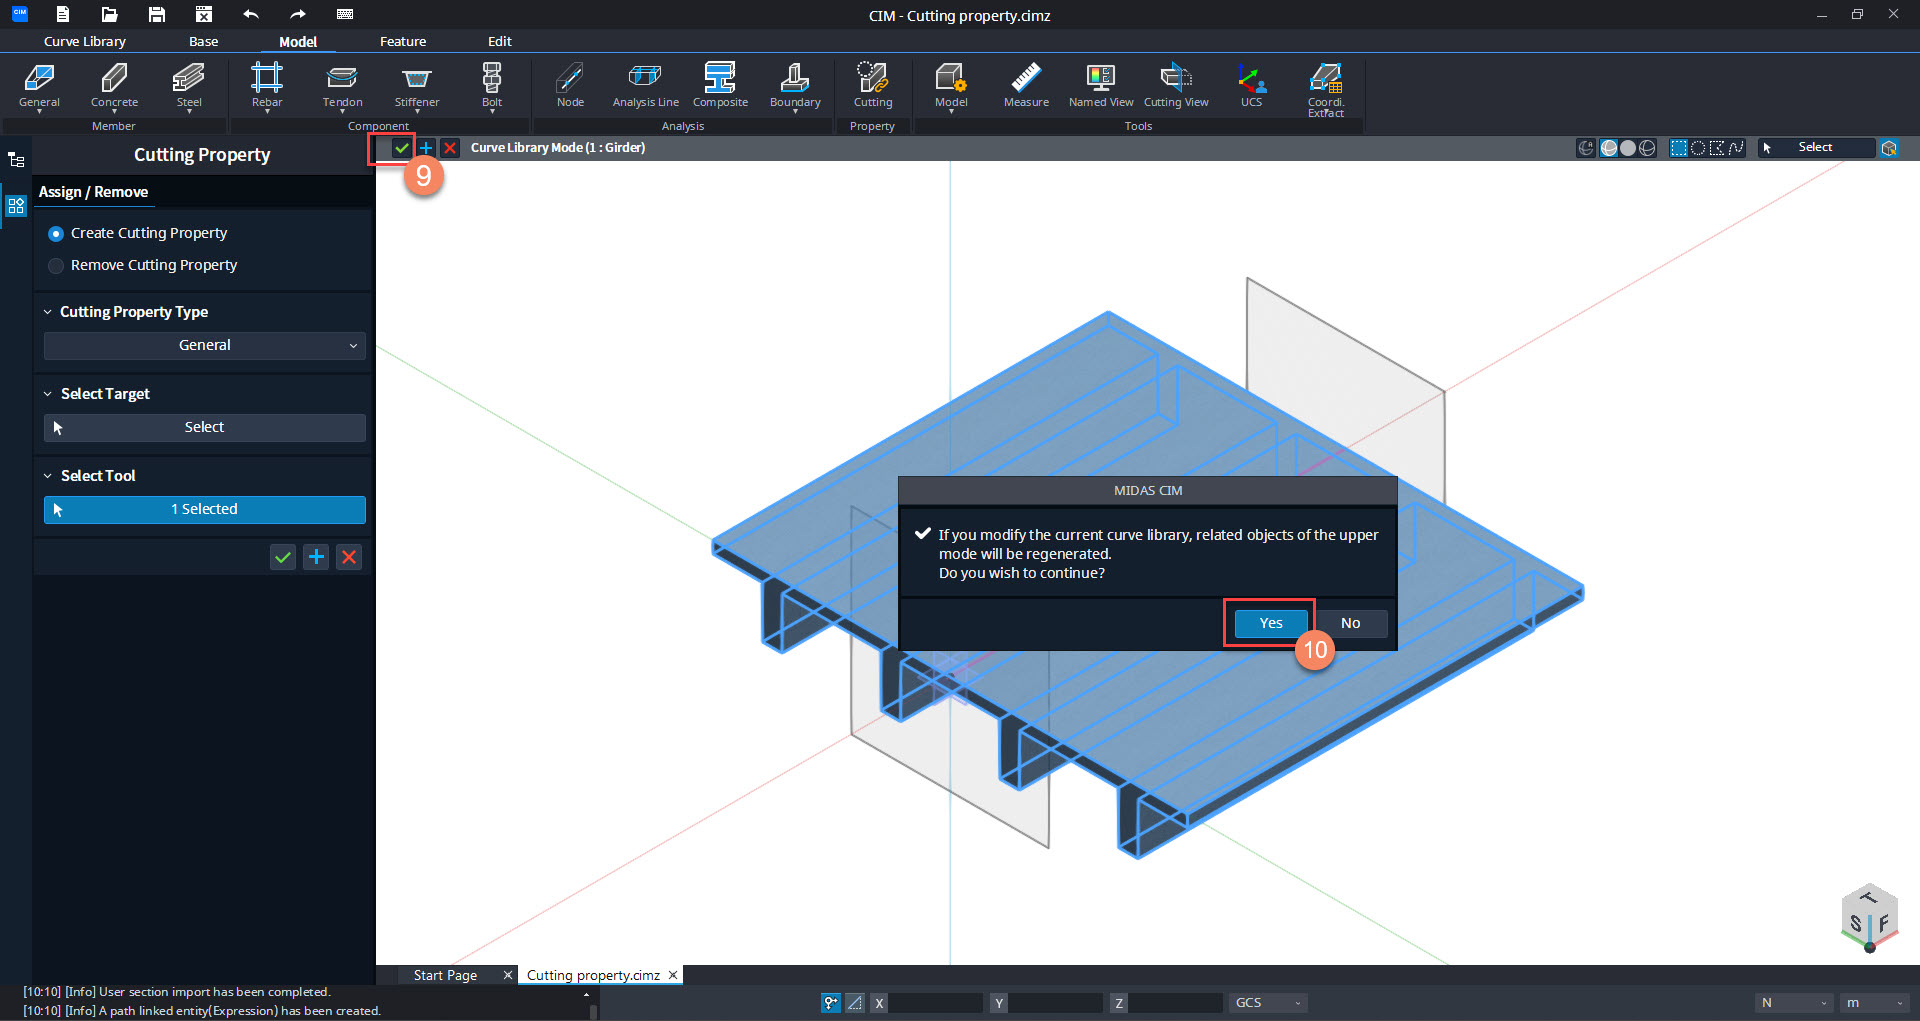
Task: Open the Named View tool
Action: 1101,86
